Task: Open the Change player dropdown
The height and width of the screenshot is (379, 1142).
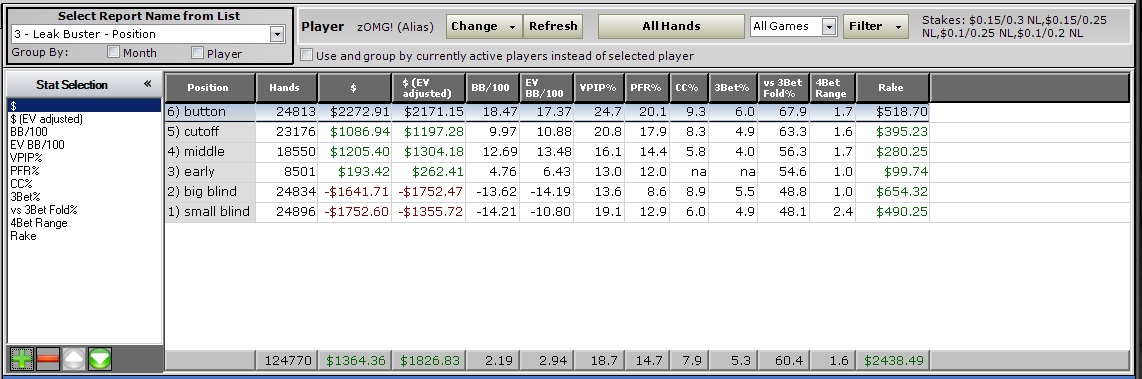Action: [484, 26]
